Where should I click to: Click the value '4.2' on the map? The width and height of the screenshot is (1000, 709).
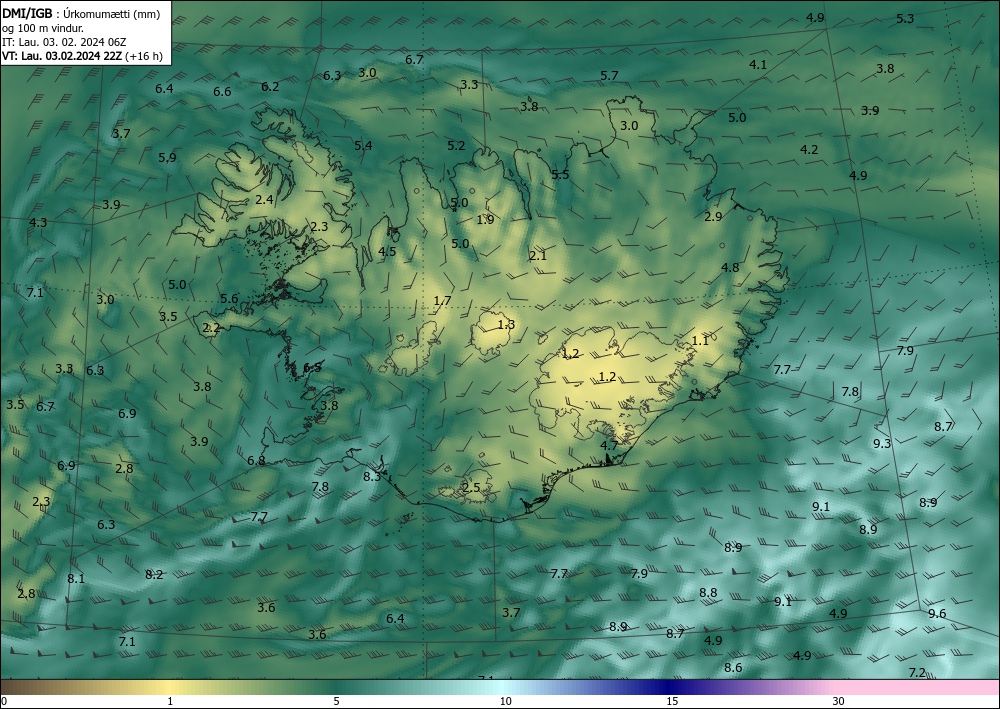coord(809,150)
